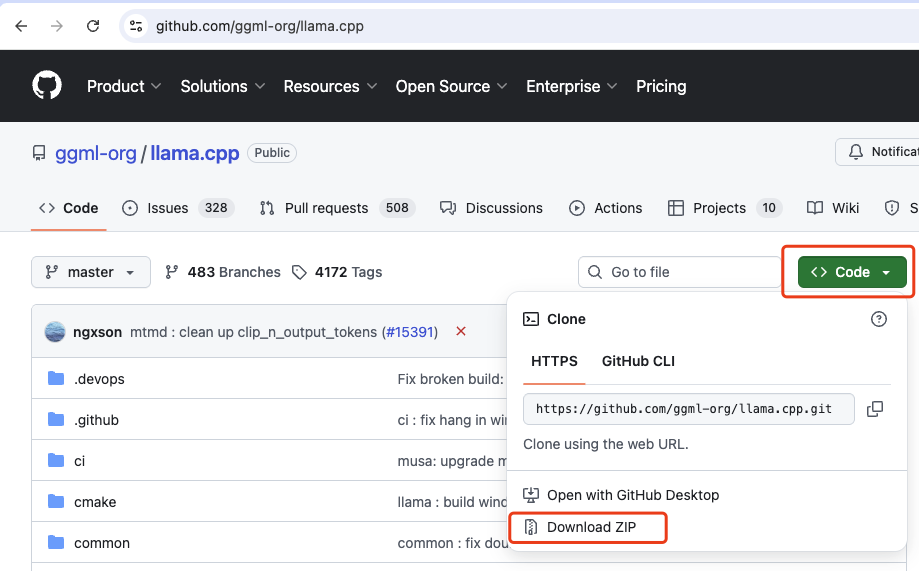This screenshot has height=571, width=919.
Task: Expand the Resources menu
Action: pos(330,86)
